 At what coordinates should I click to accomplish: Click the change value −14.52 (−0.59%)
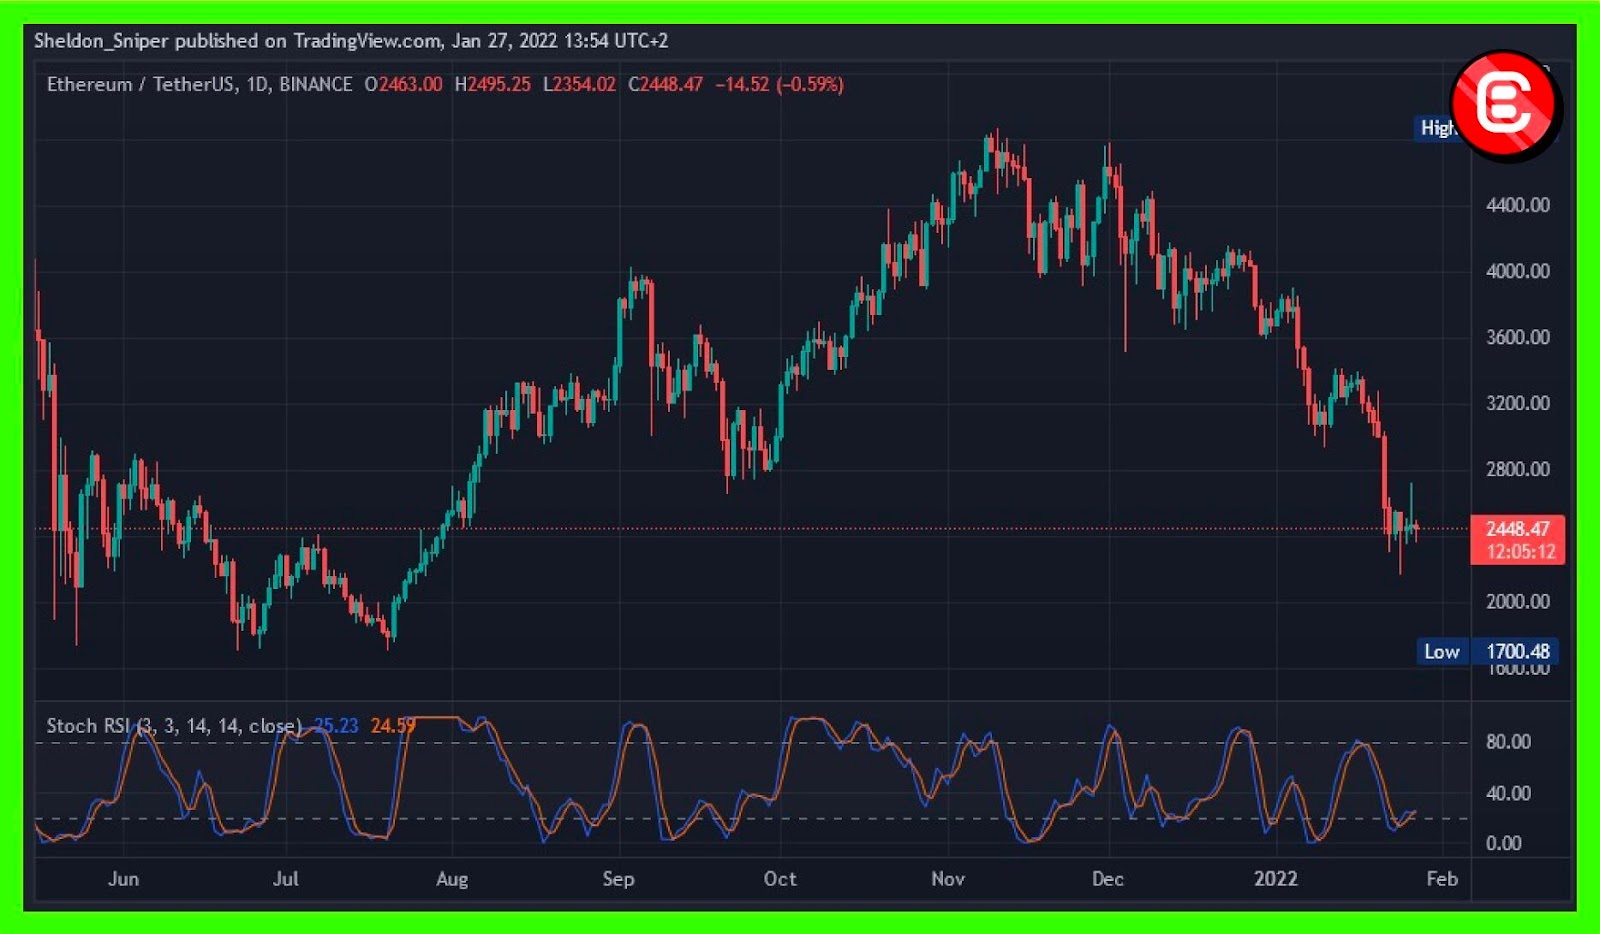(x=779, y=85)
